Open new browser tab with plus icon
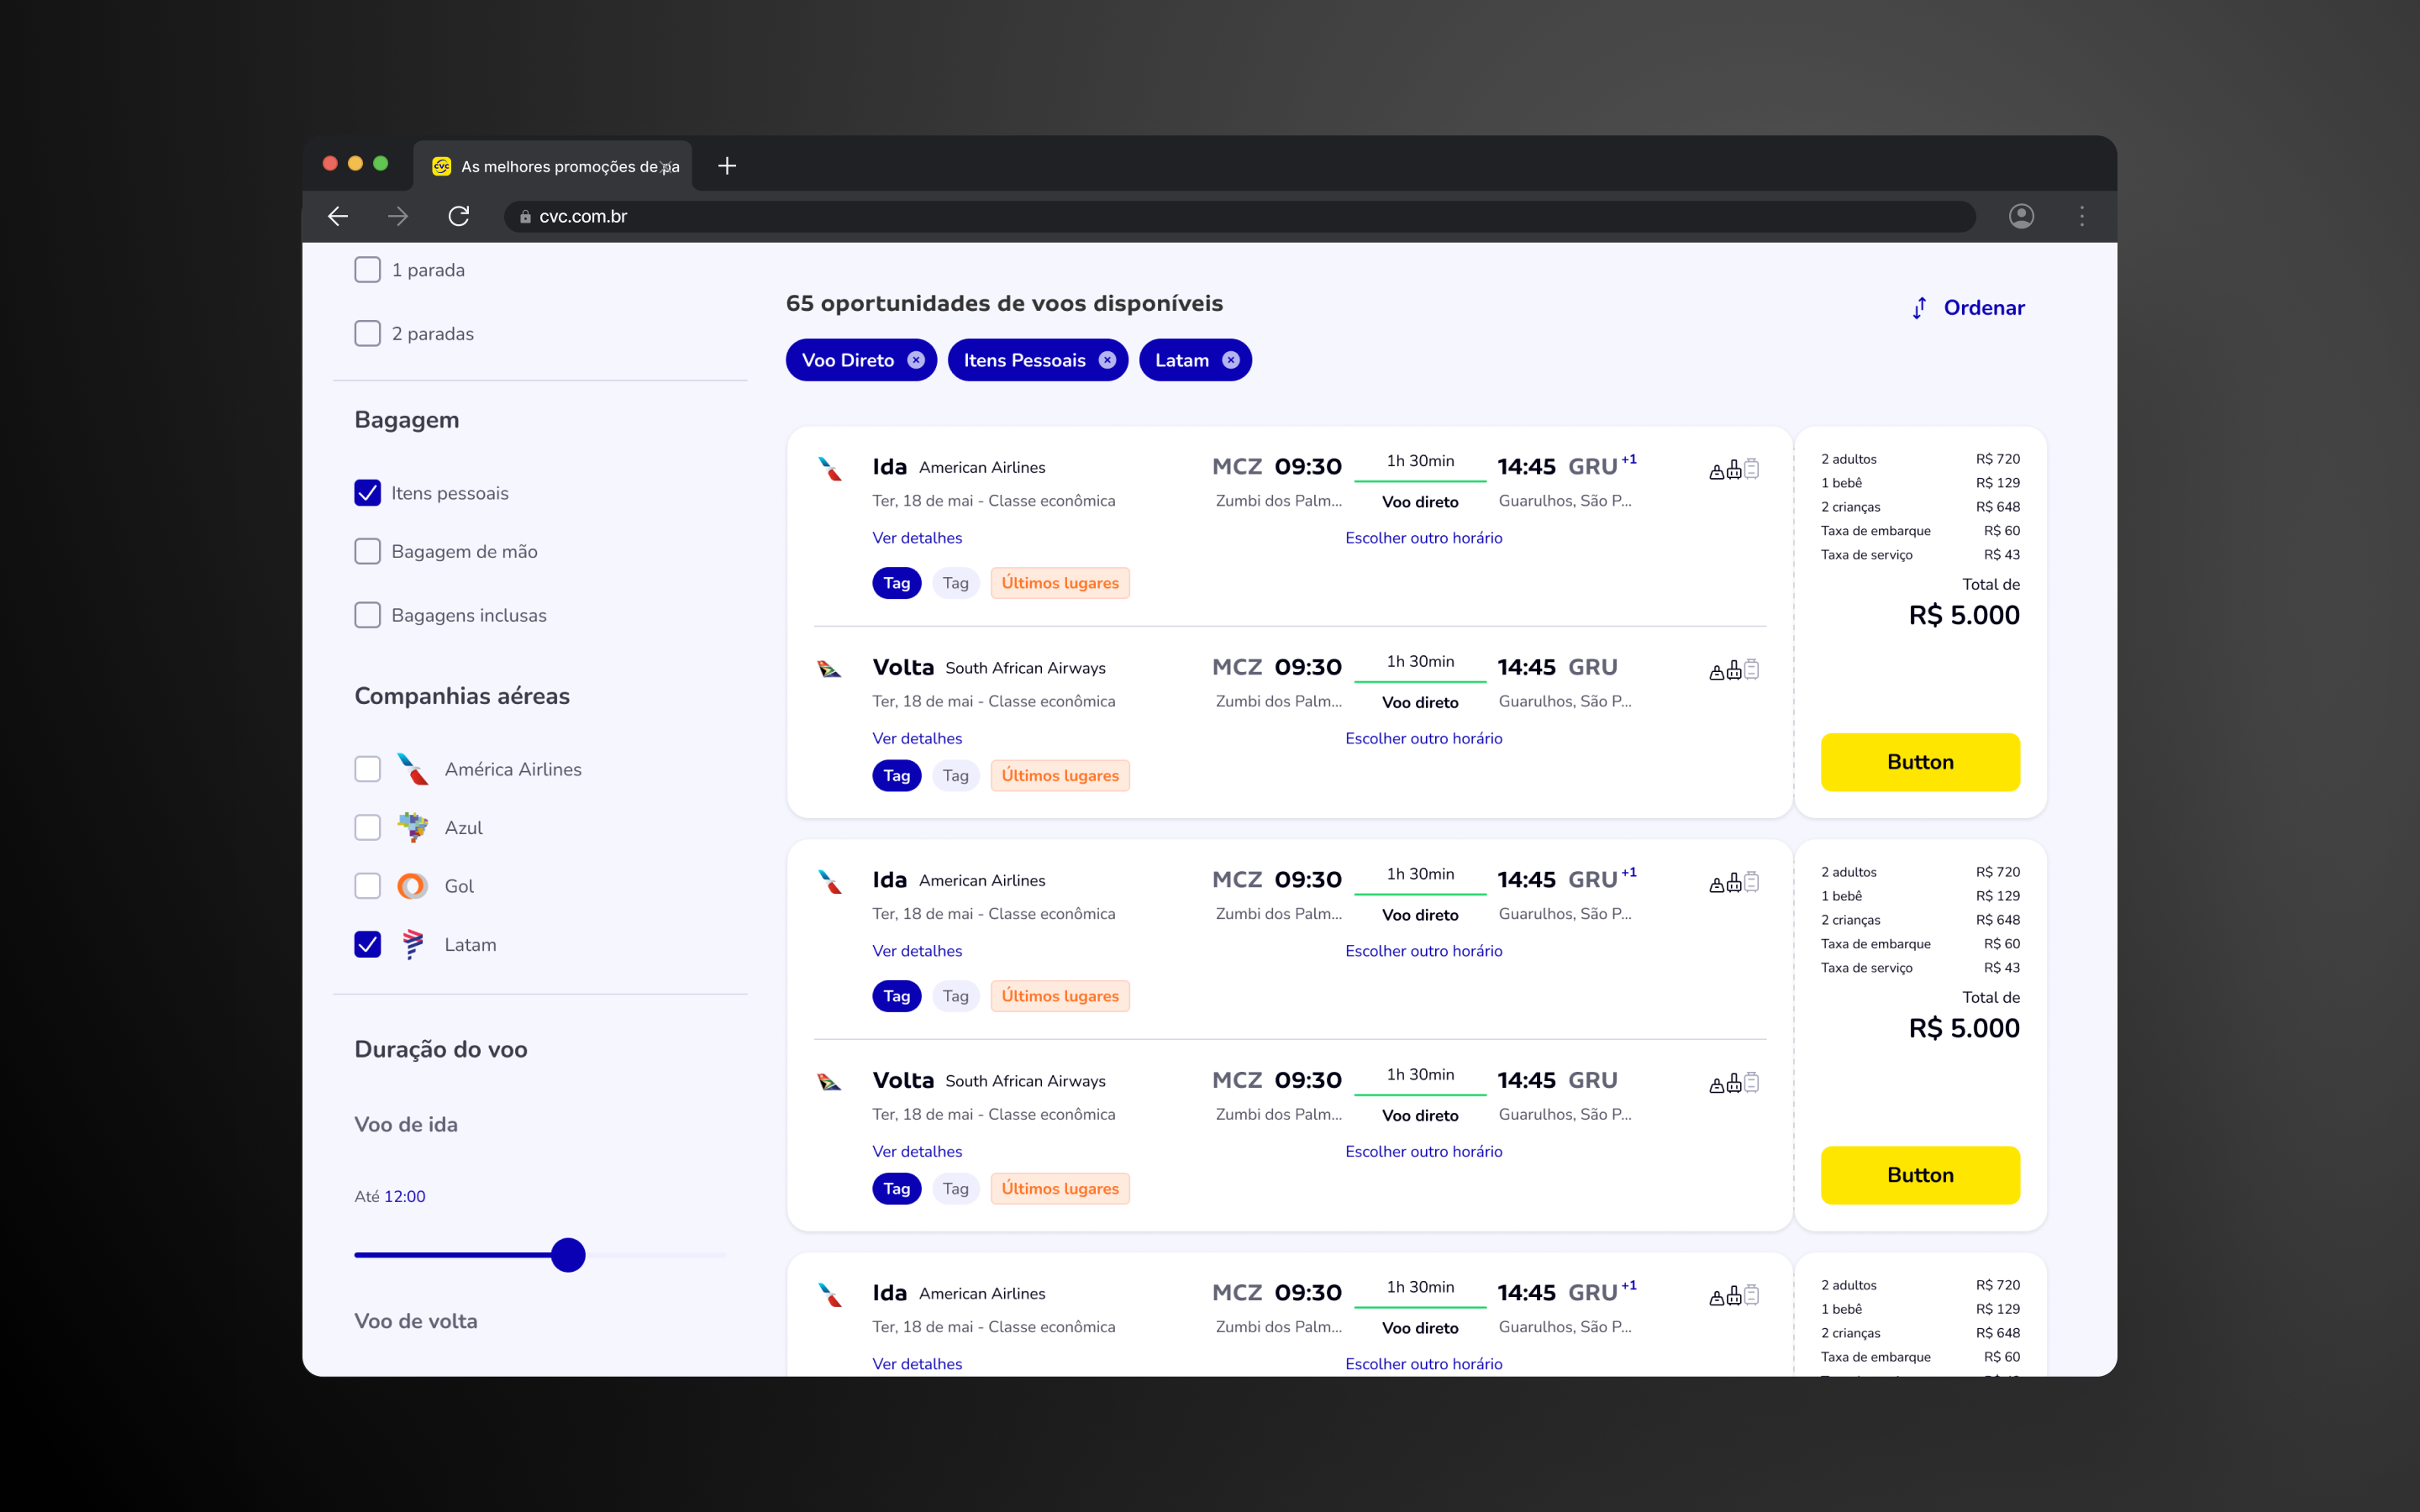Screen dimensions: 2420x1512 point(727,166)
